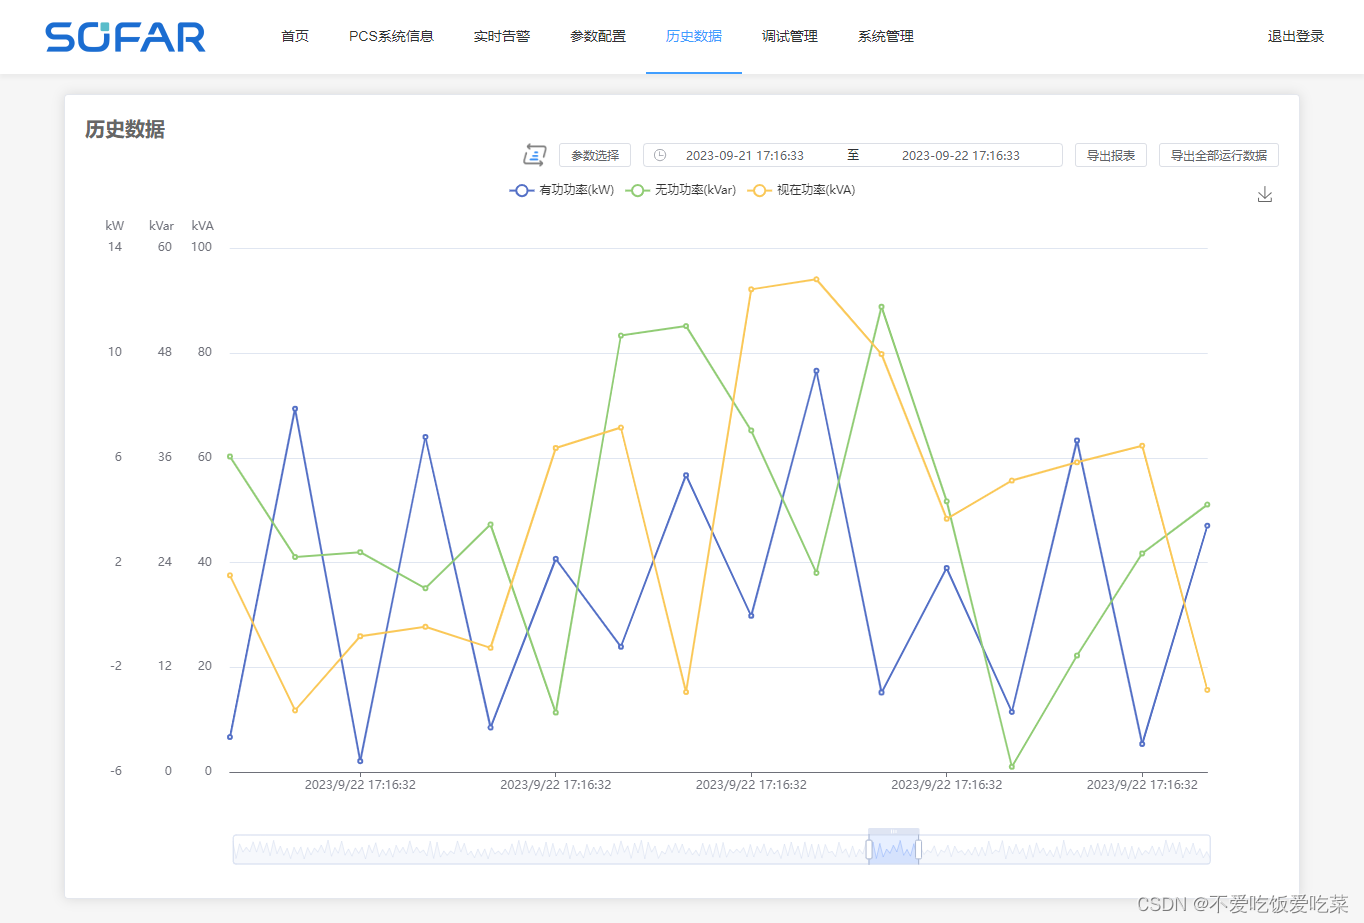Download the chart image
The image size is (1364, 923).
[1265, 194]
